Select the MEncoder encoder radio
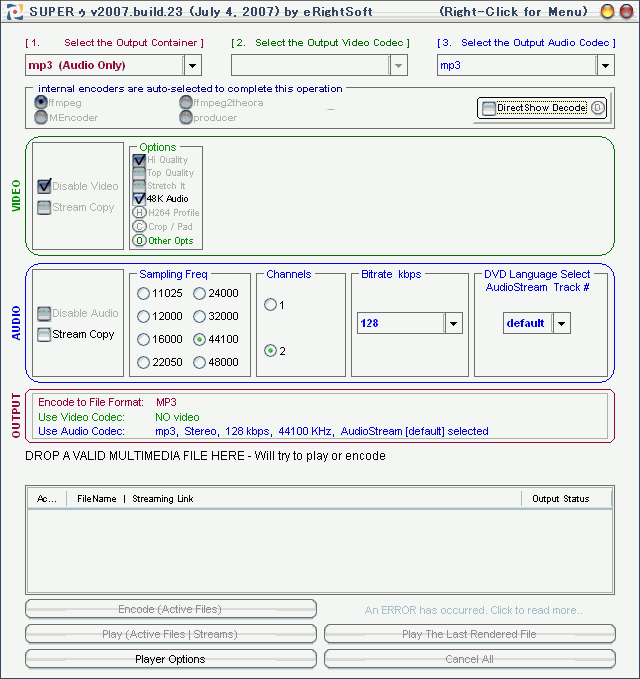The image size is (640, 679). pos(41,117)
